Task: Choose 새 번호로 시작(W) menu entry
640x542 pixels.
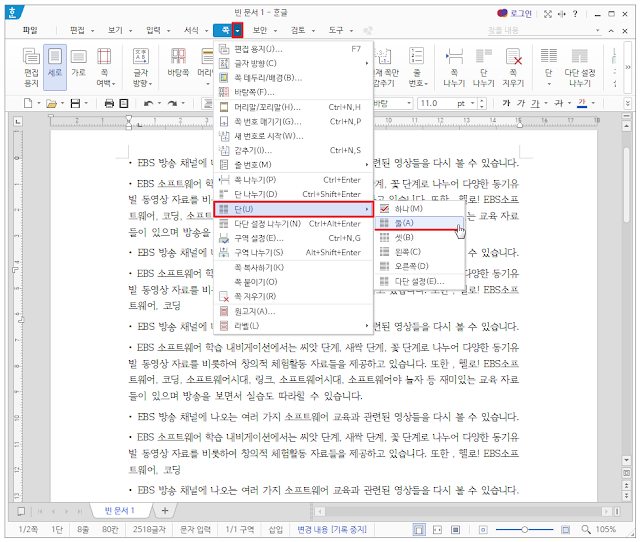Action: [x=293, y=136]
